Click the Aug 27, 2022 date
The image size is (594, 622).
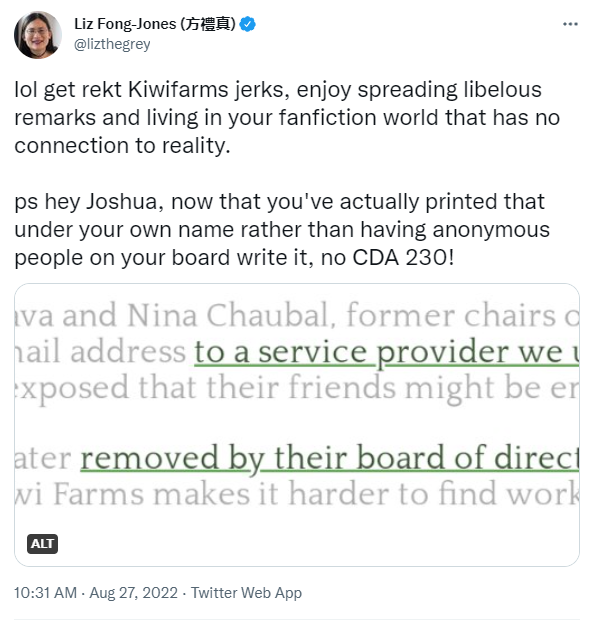[133, 593]
